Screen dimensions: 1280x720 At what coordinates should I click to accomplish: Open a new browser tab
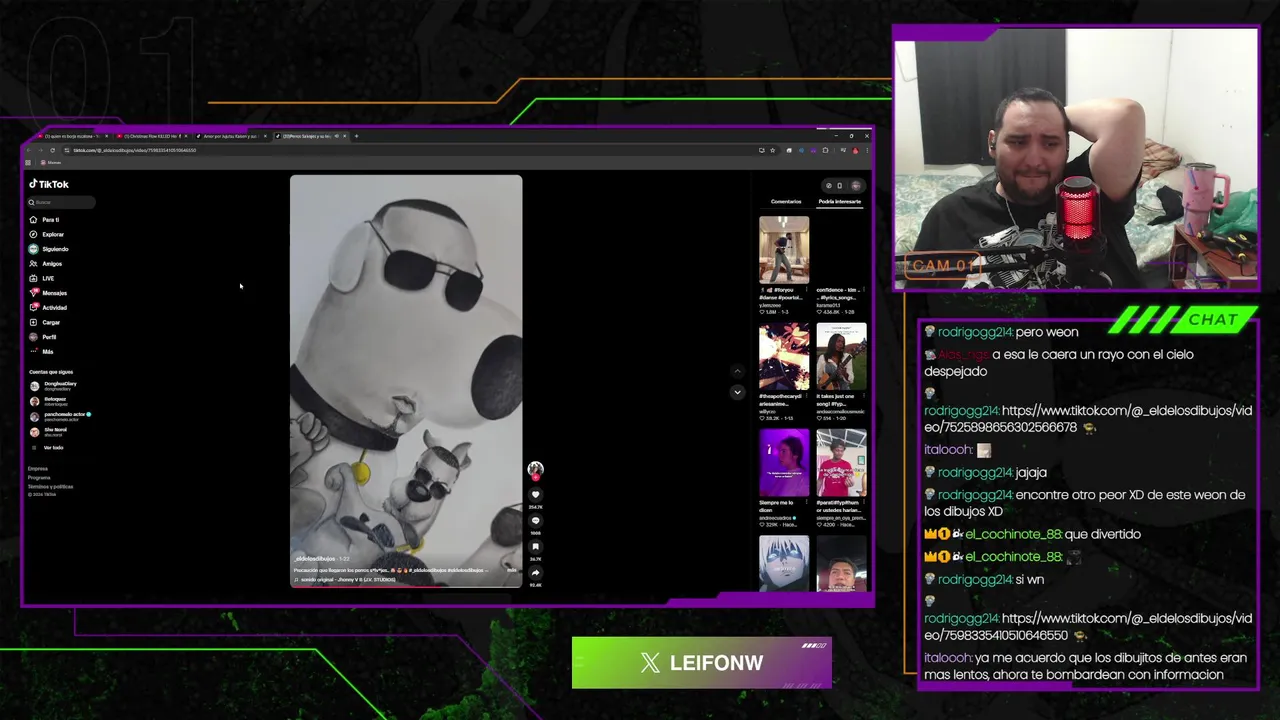[357, 136]
